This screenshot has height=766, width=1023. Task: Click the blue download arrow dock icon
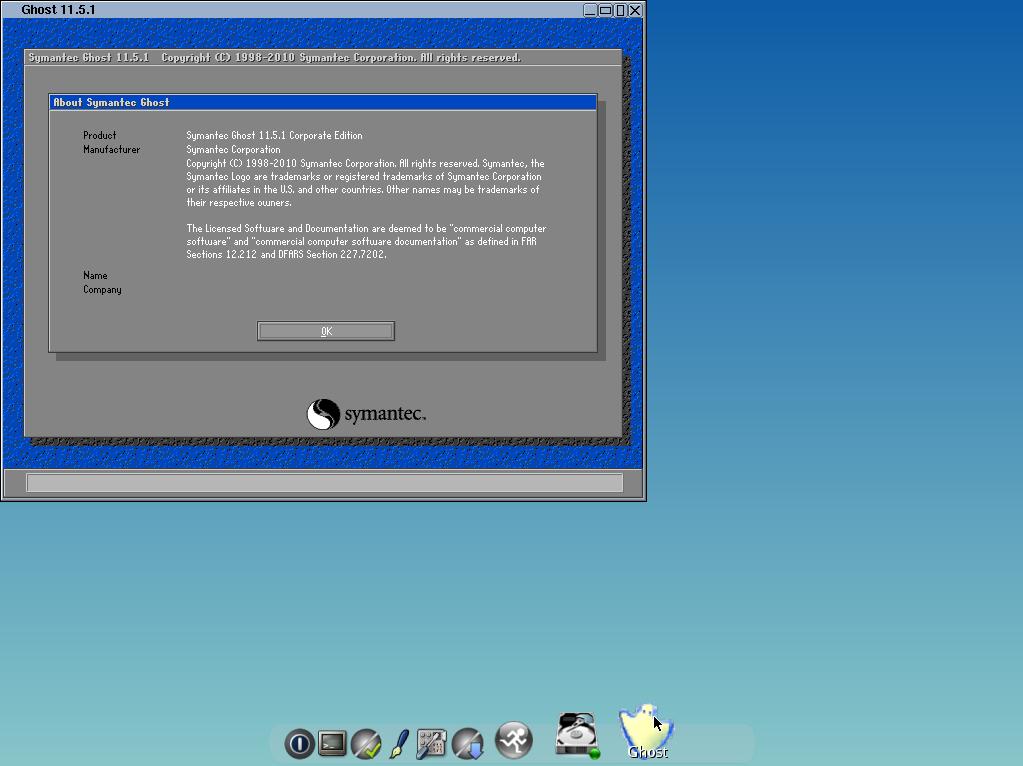pyautogui.click(x=468, y=743)
